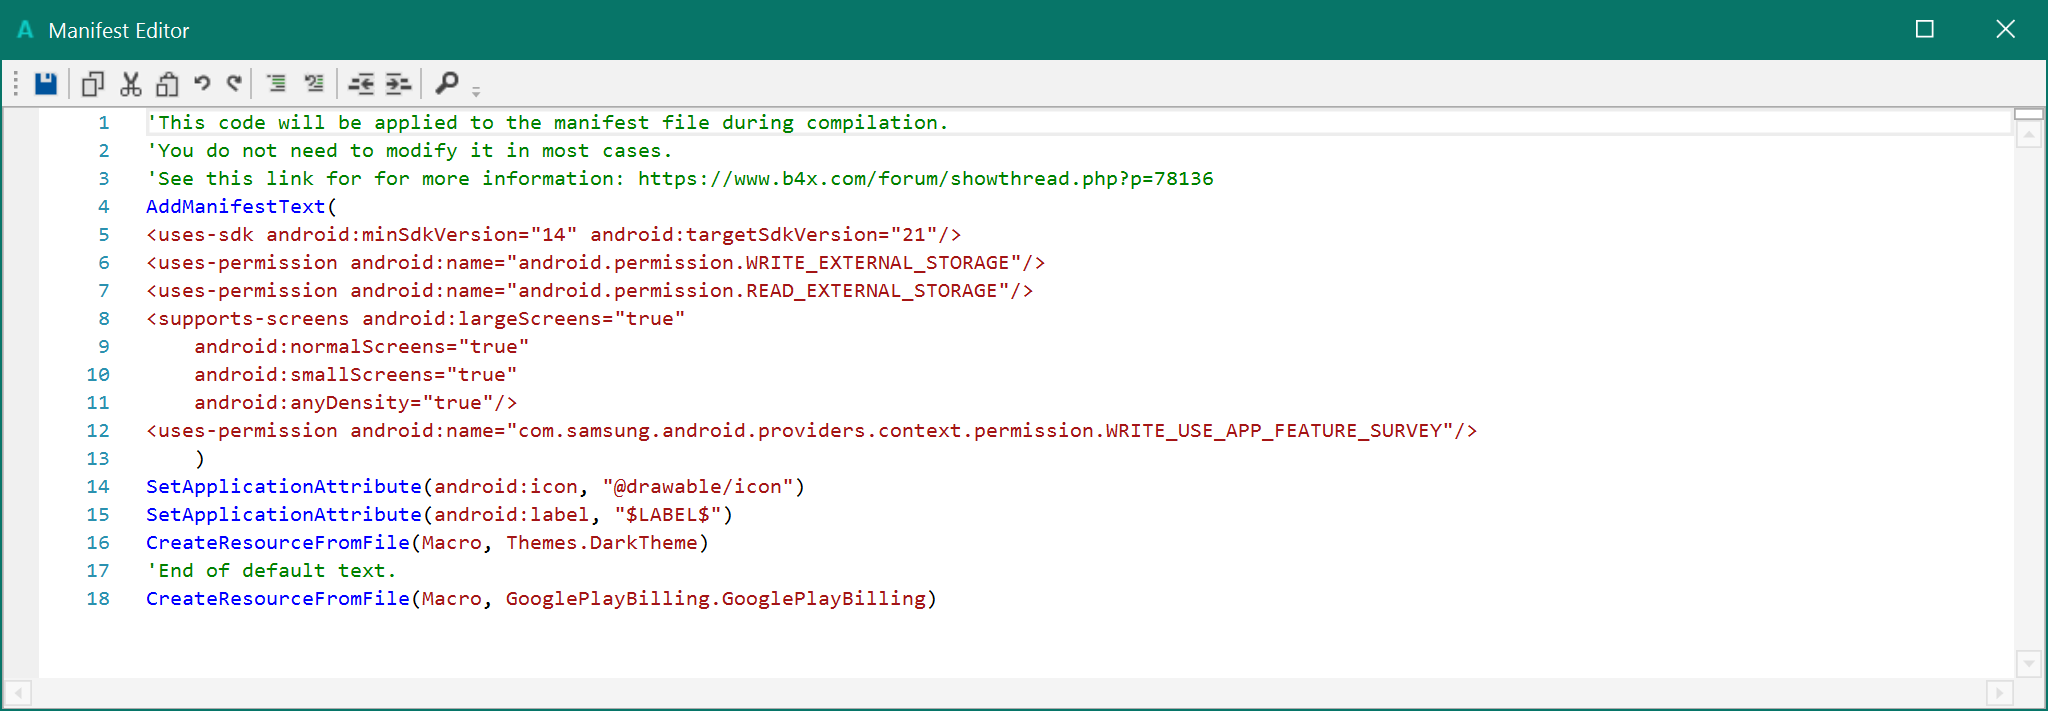Screen dimensions: 2048x711
Task: Click the Manifest Editor title text
Action: pos(119,31)
